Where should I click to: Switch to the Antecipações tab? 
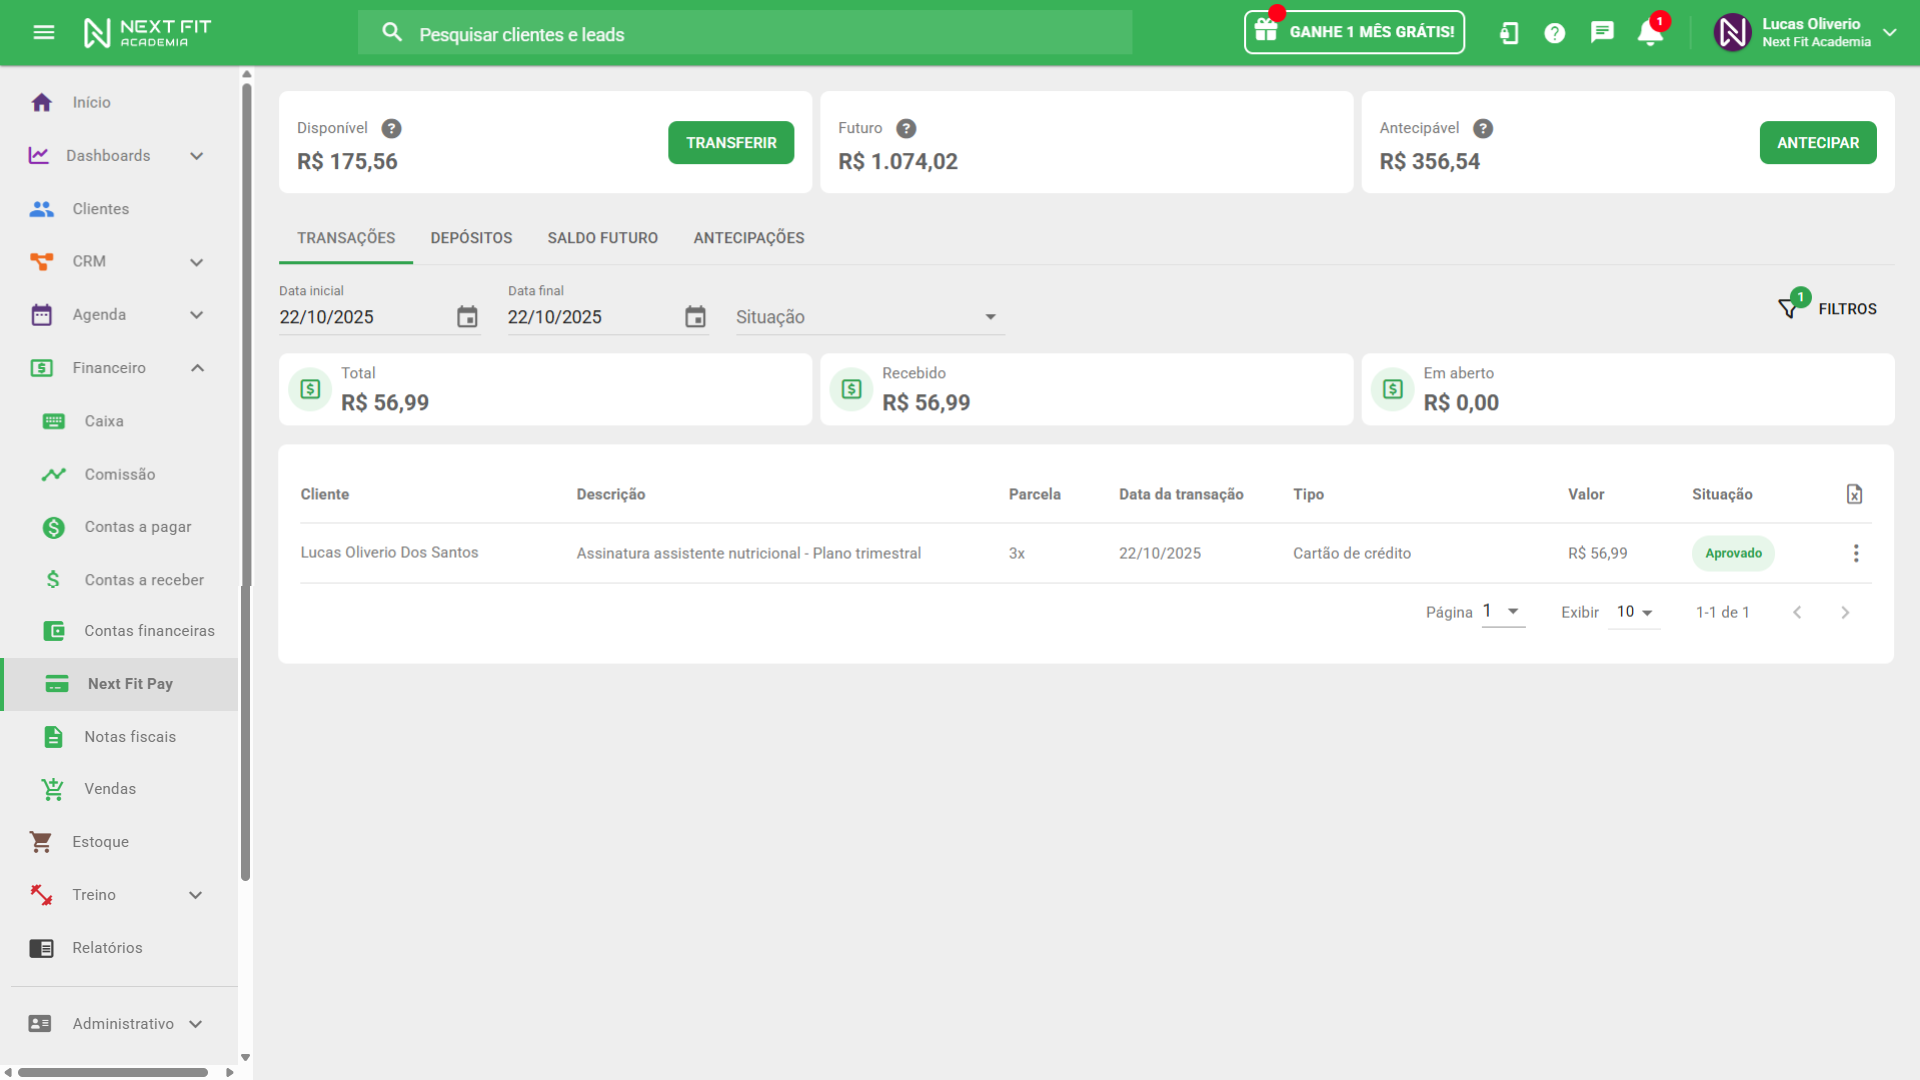point(748,238)
